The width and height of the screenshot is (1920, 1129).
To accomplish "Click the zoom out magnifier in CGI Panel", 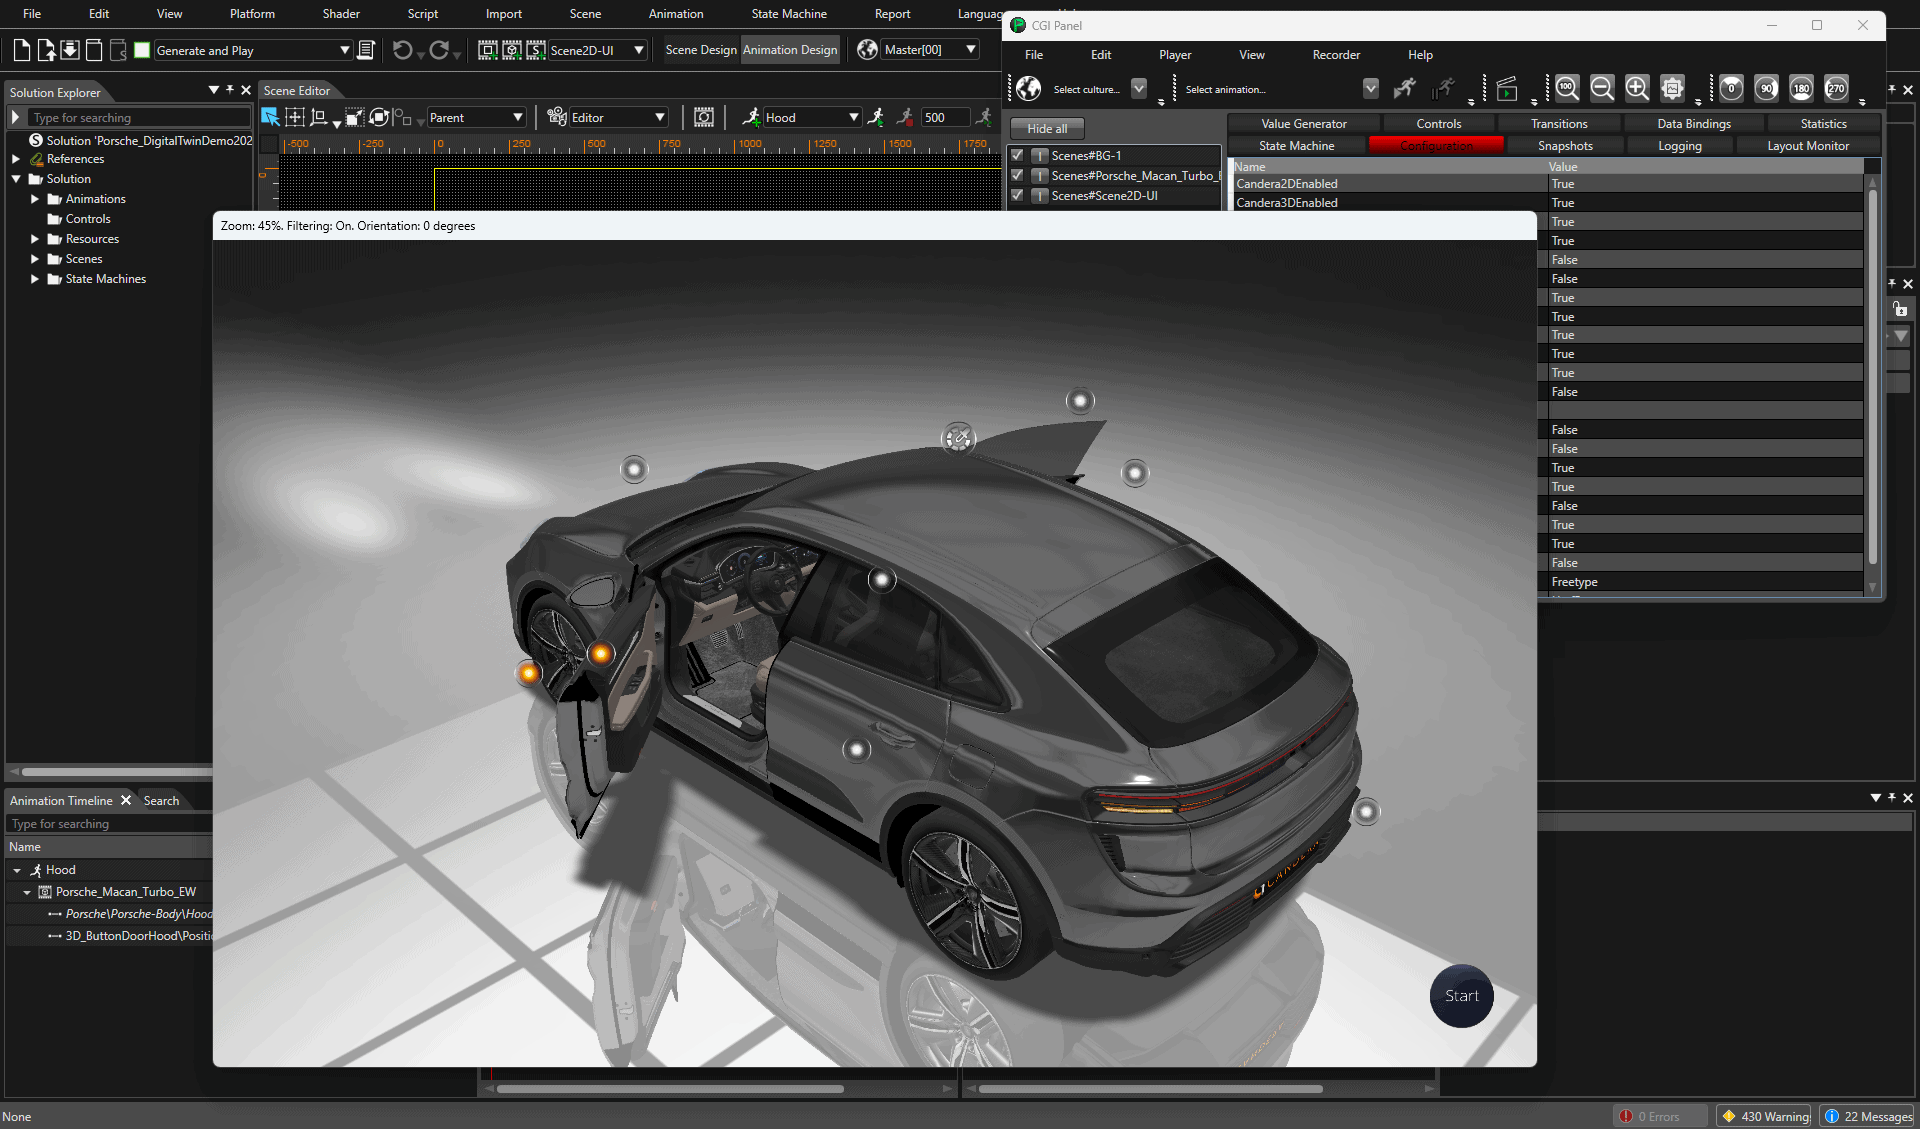I will tap(1602, 89).
